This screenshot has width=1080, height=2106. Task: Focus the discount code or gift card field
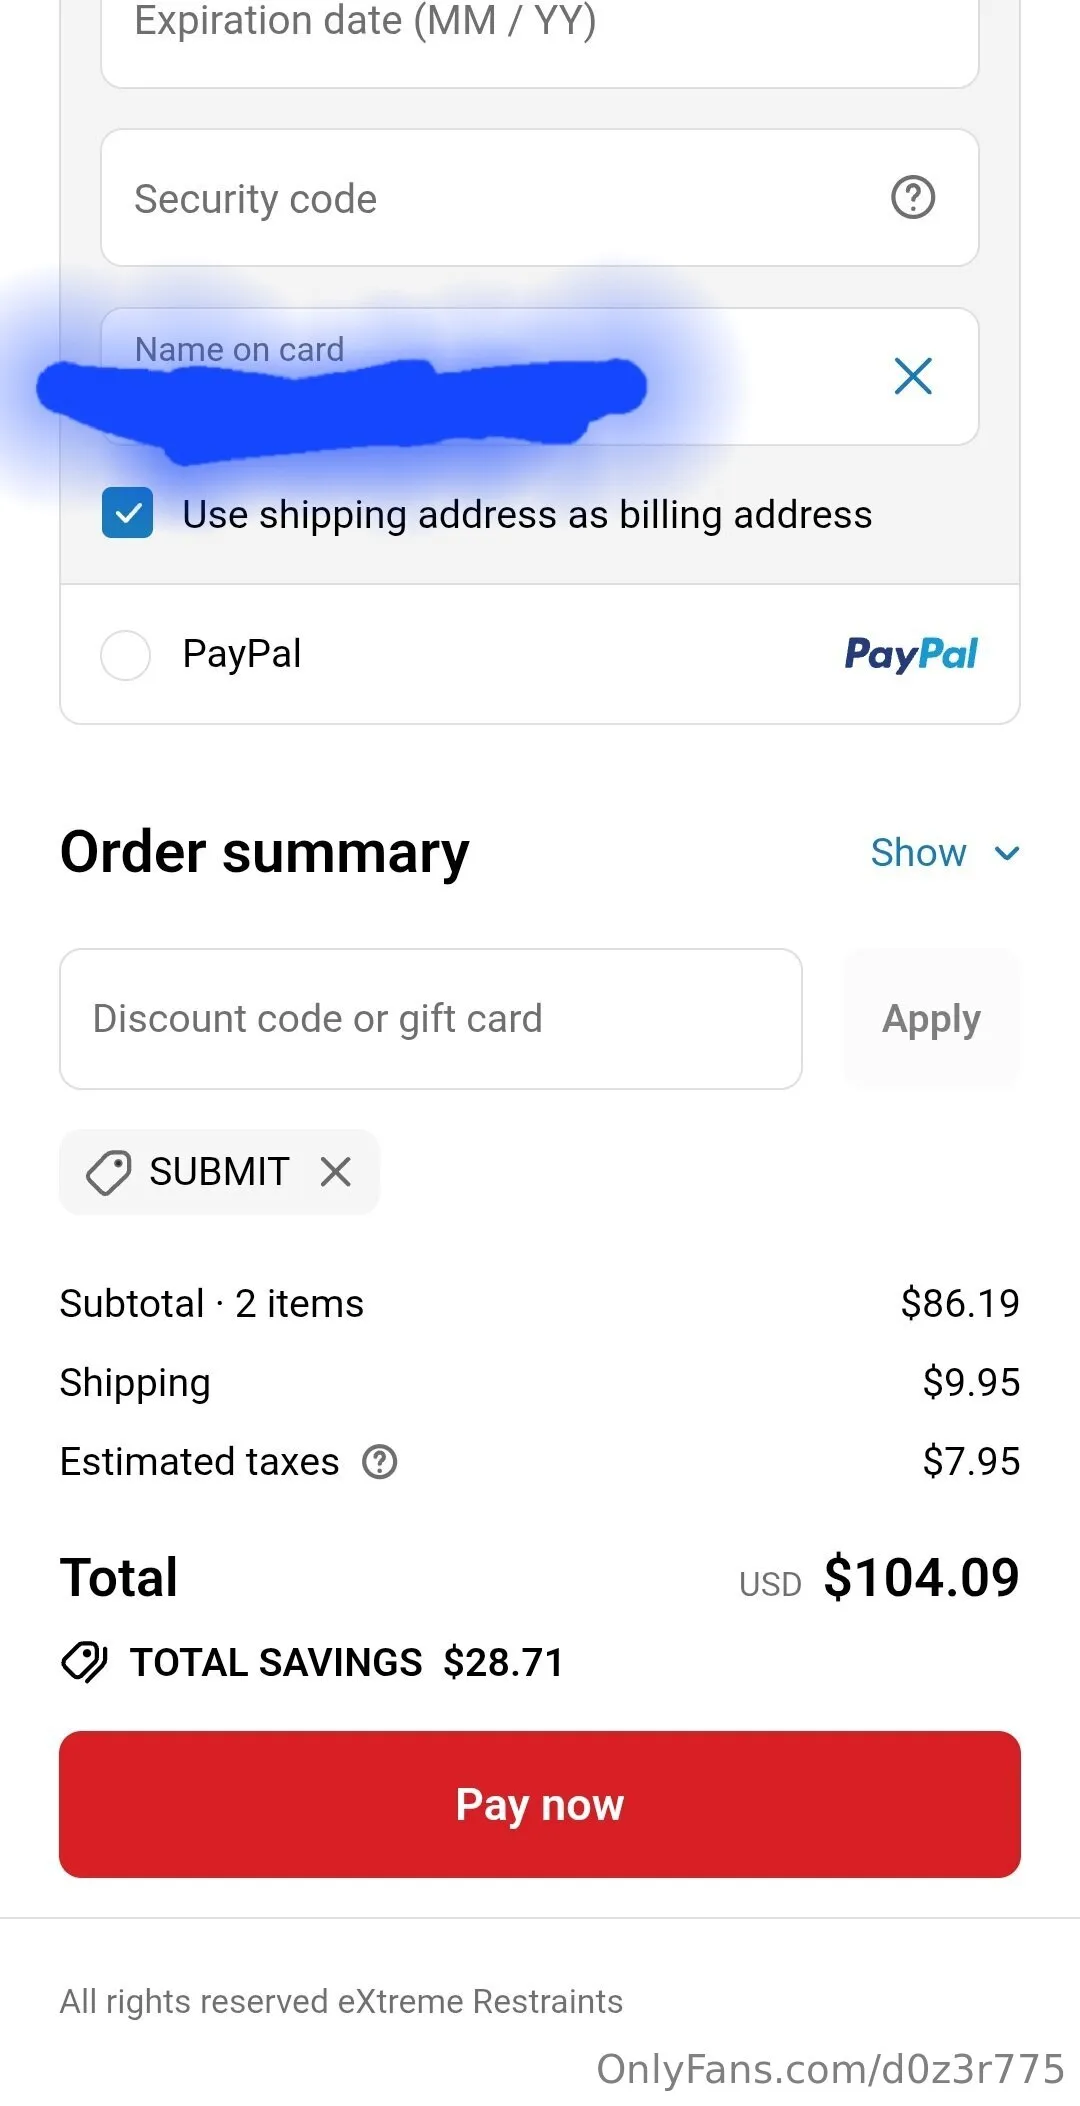point(430,1019)
